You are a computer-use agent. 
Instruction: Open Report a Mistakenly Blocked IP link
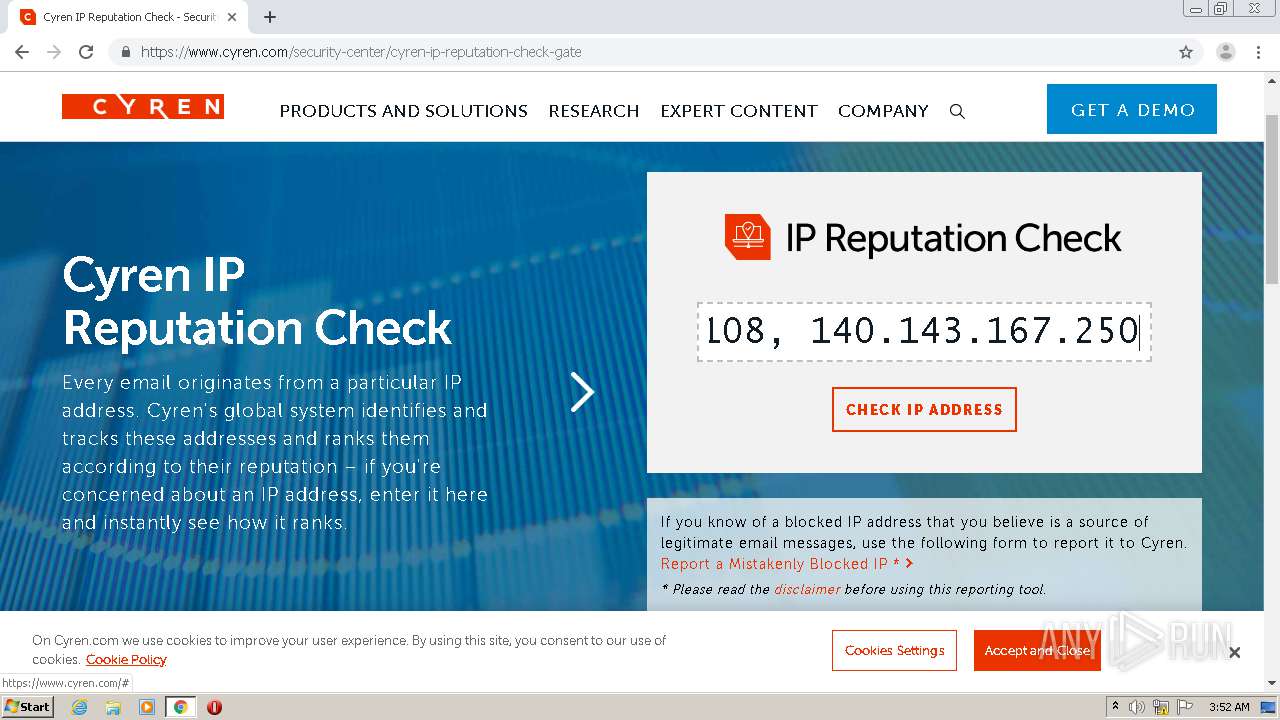point(787,564)
